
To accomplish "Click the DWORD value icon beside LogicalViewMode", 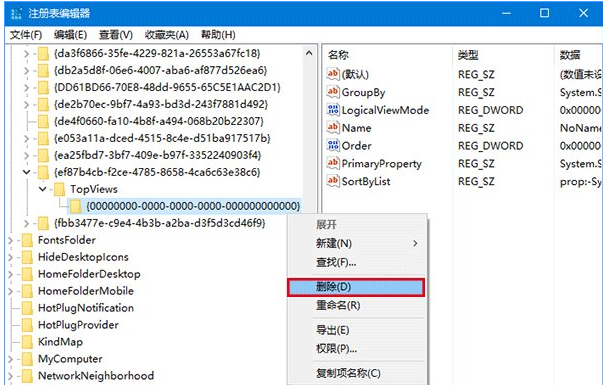I will [333, 110].
